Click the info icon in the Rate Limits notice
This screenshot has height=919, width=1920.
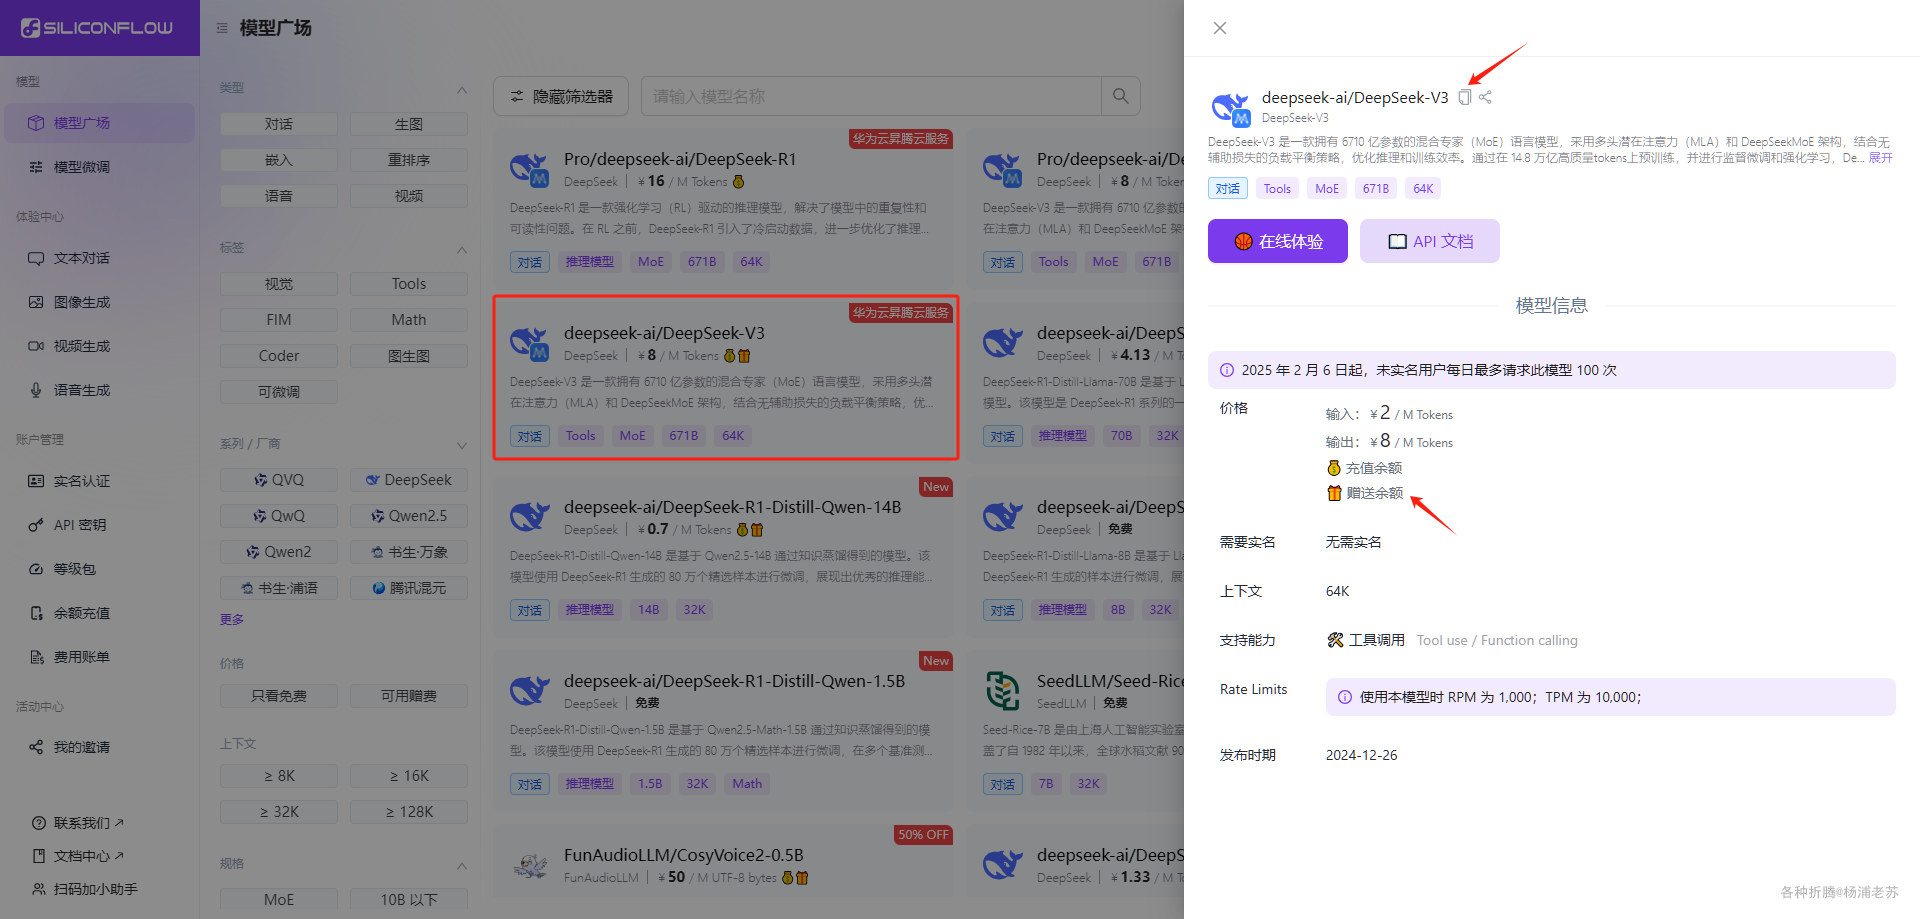1345,697
